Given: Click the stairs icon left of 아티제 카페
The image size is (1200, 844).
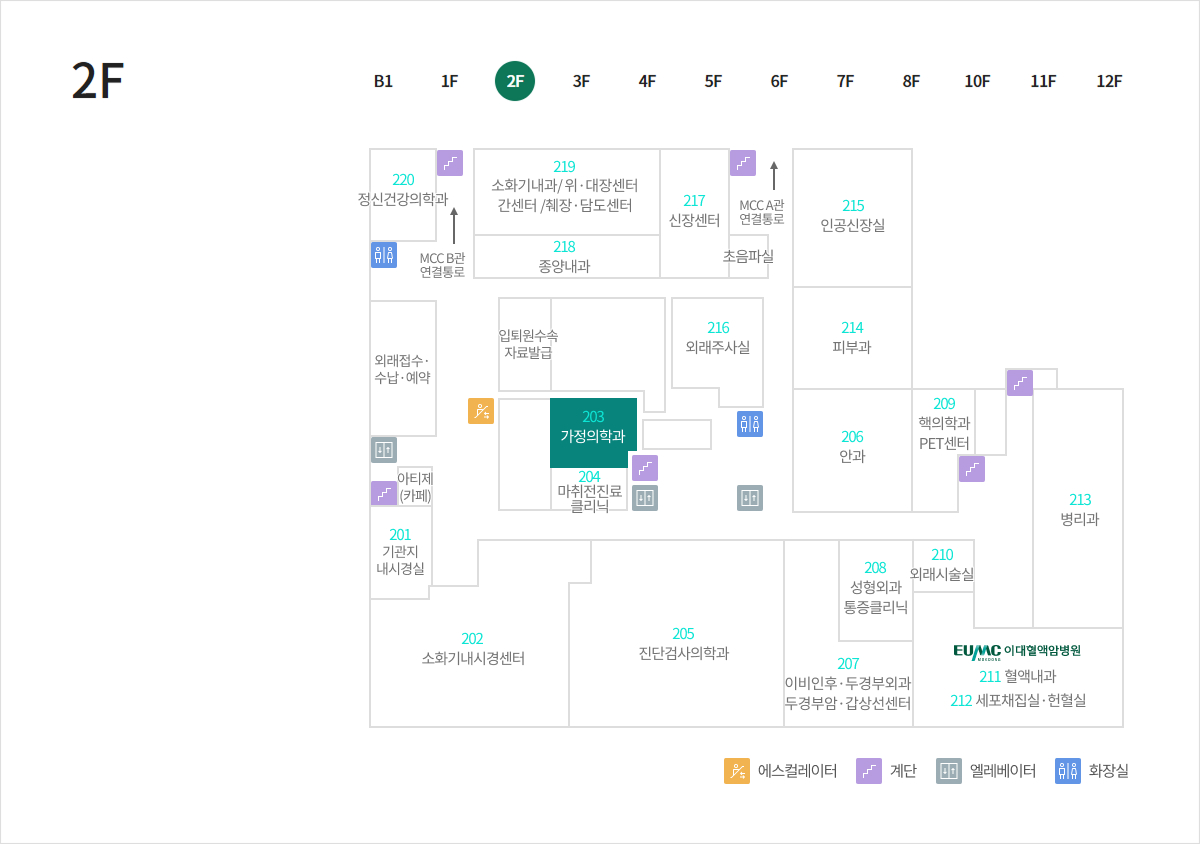Looking at the screenshot, I should pyautogui.click(x=384, y=493).
